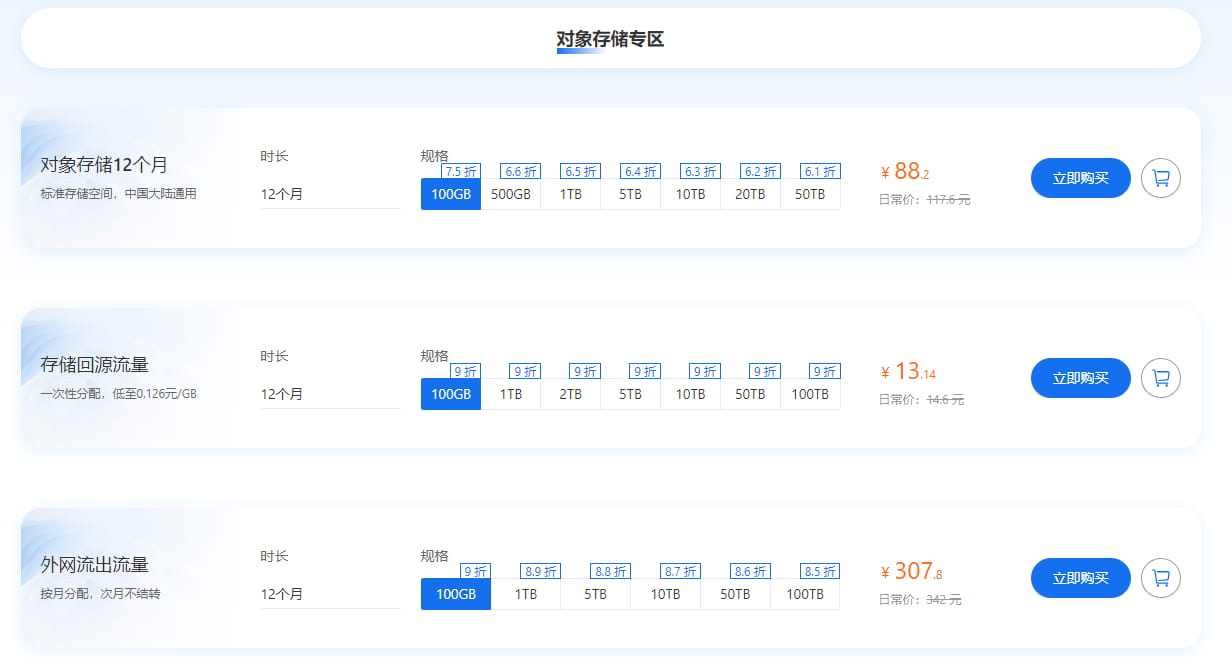
Task: Click the 7.5折 discount tag
Action: [x=461, y=171]
